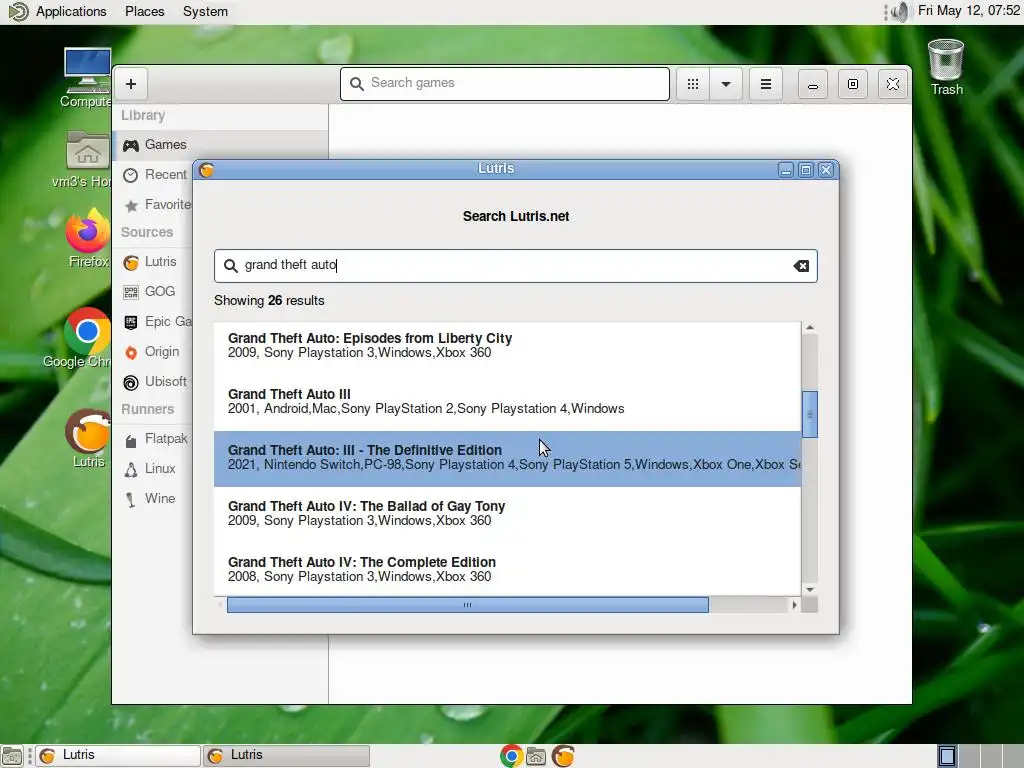Select the Lutris source in sidebar
Screen dimensions: 1024x768
pyautogui.click(x=150, y=262)
